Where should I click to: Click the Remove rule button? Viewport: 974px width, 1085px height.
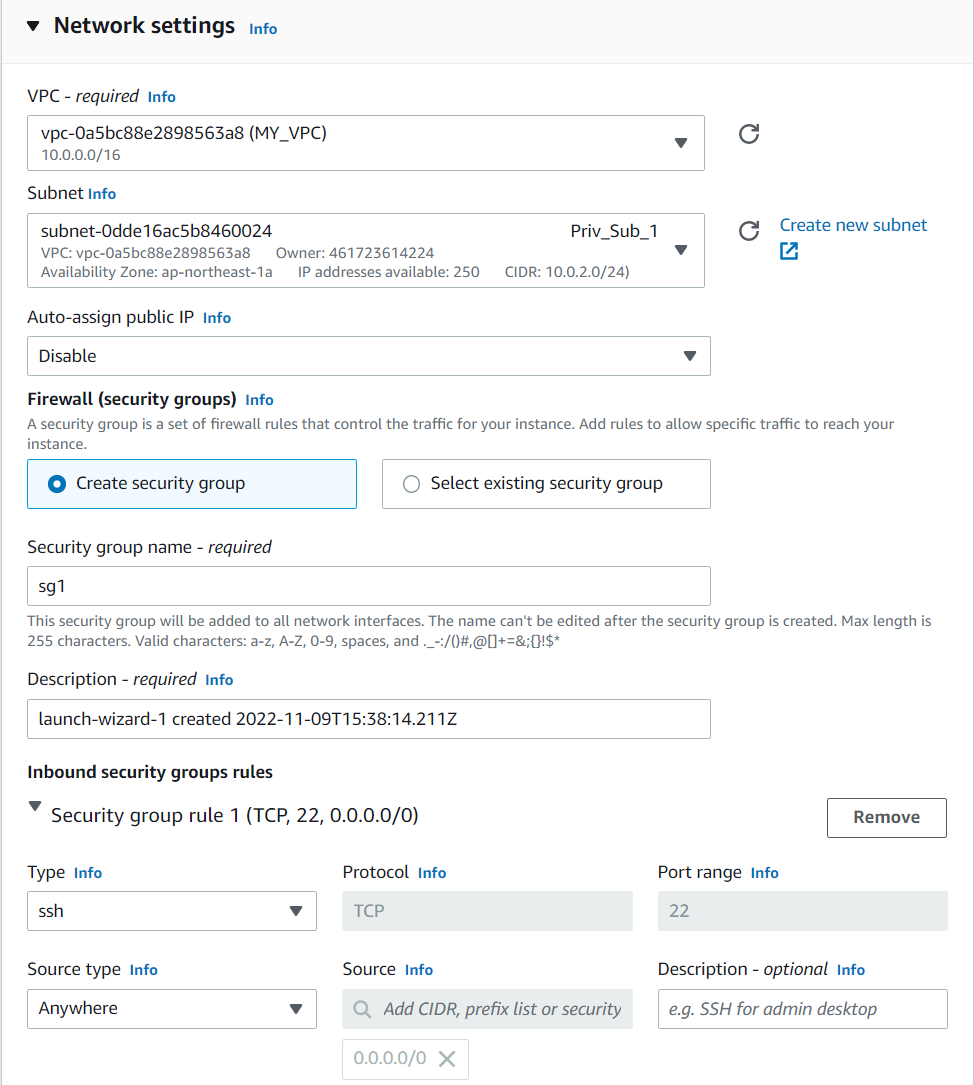886,818
